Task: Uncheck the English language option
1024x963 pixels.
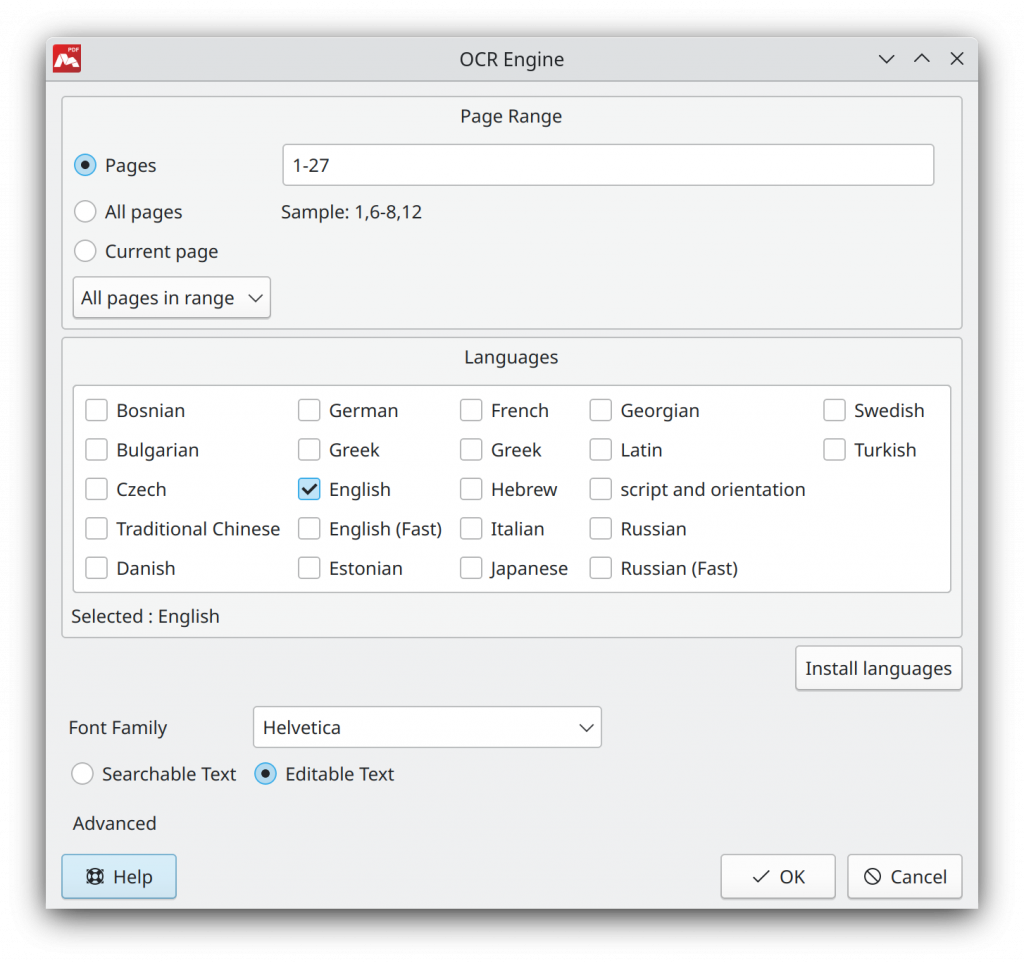Action: [x=309, y=489]
